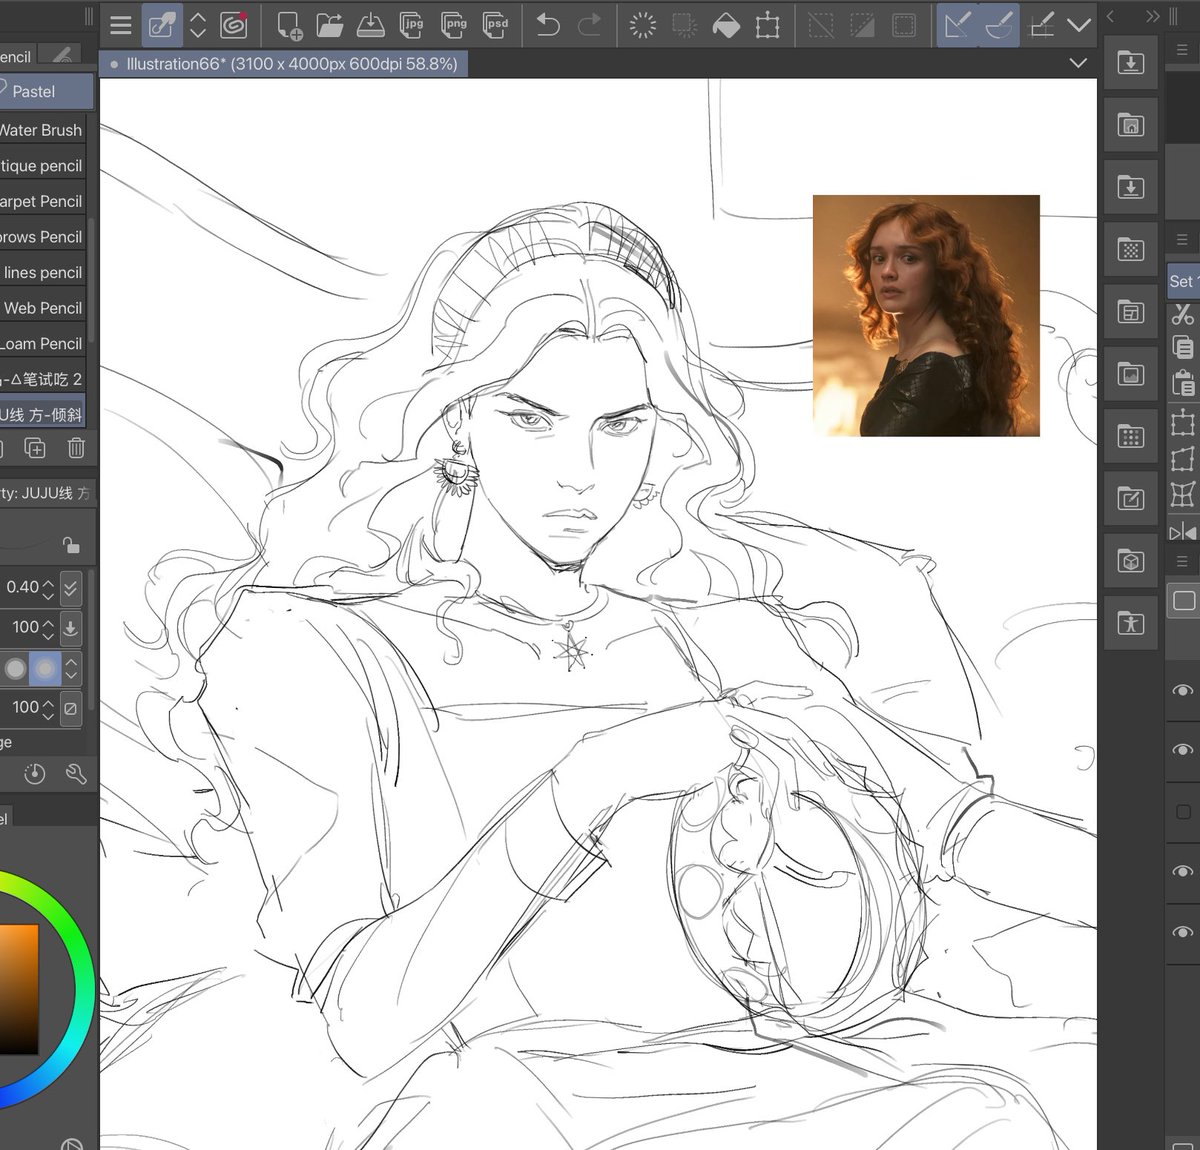Switch to the Illustration66 canvas tab

[x=284, y=64]
